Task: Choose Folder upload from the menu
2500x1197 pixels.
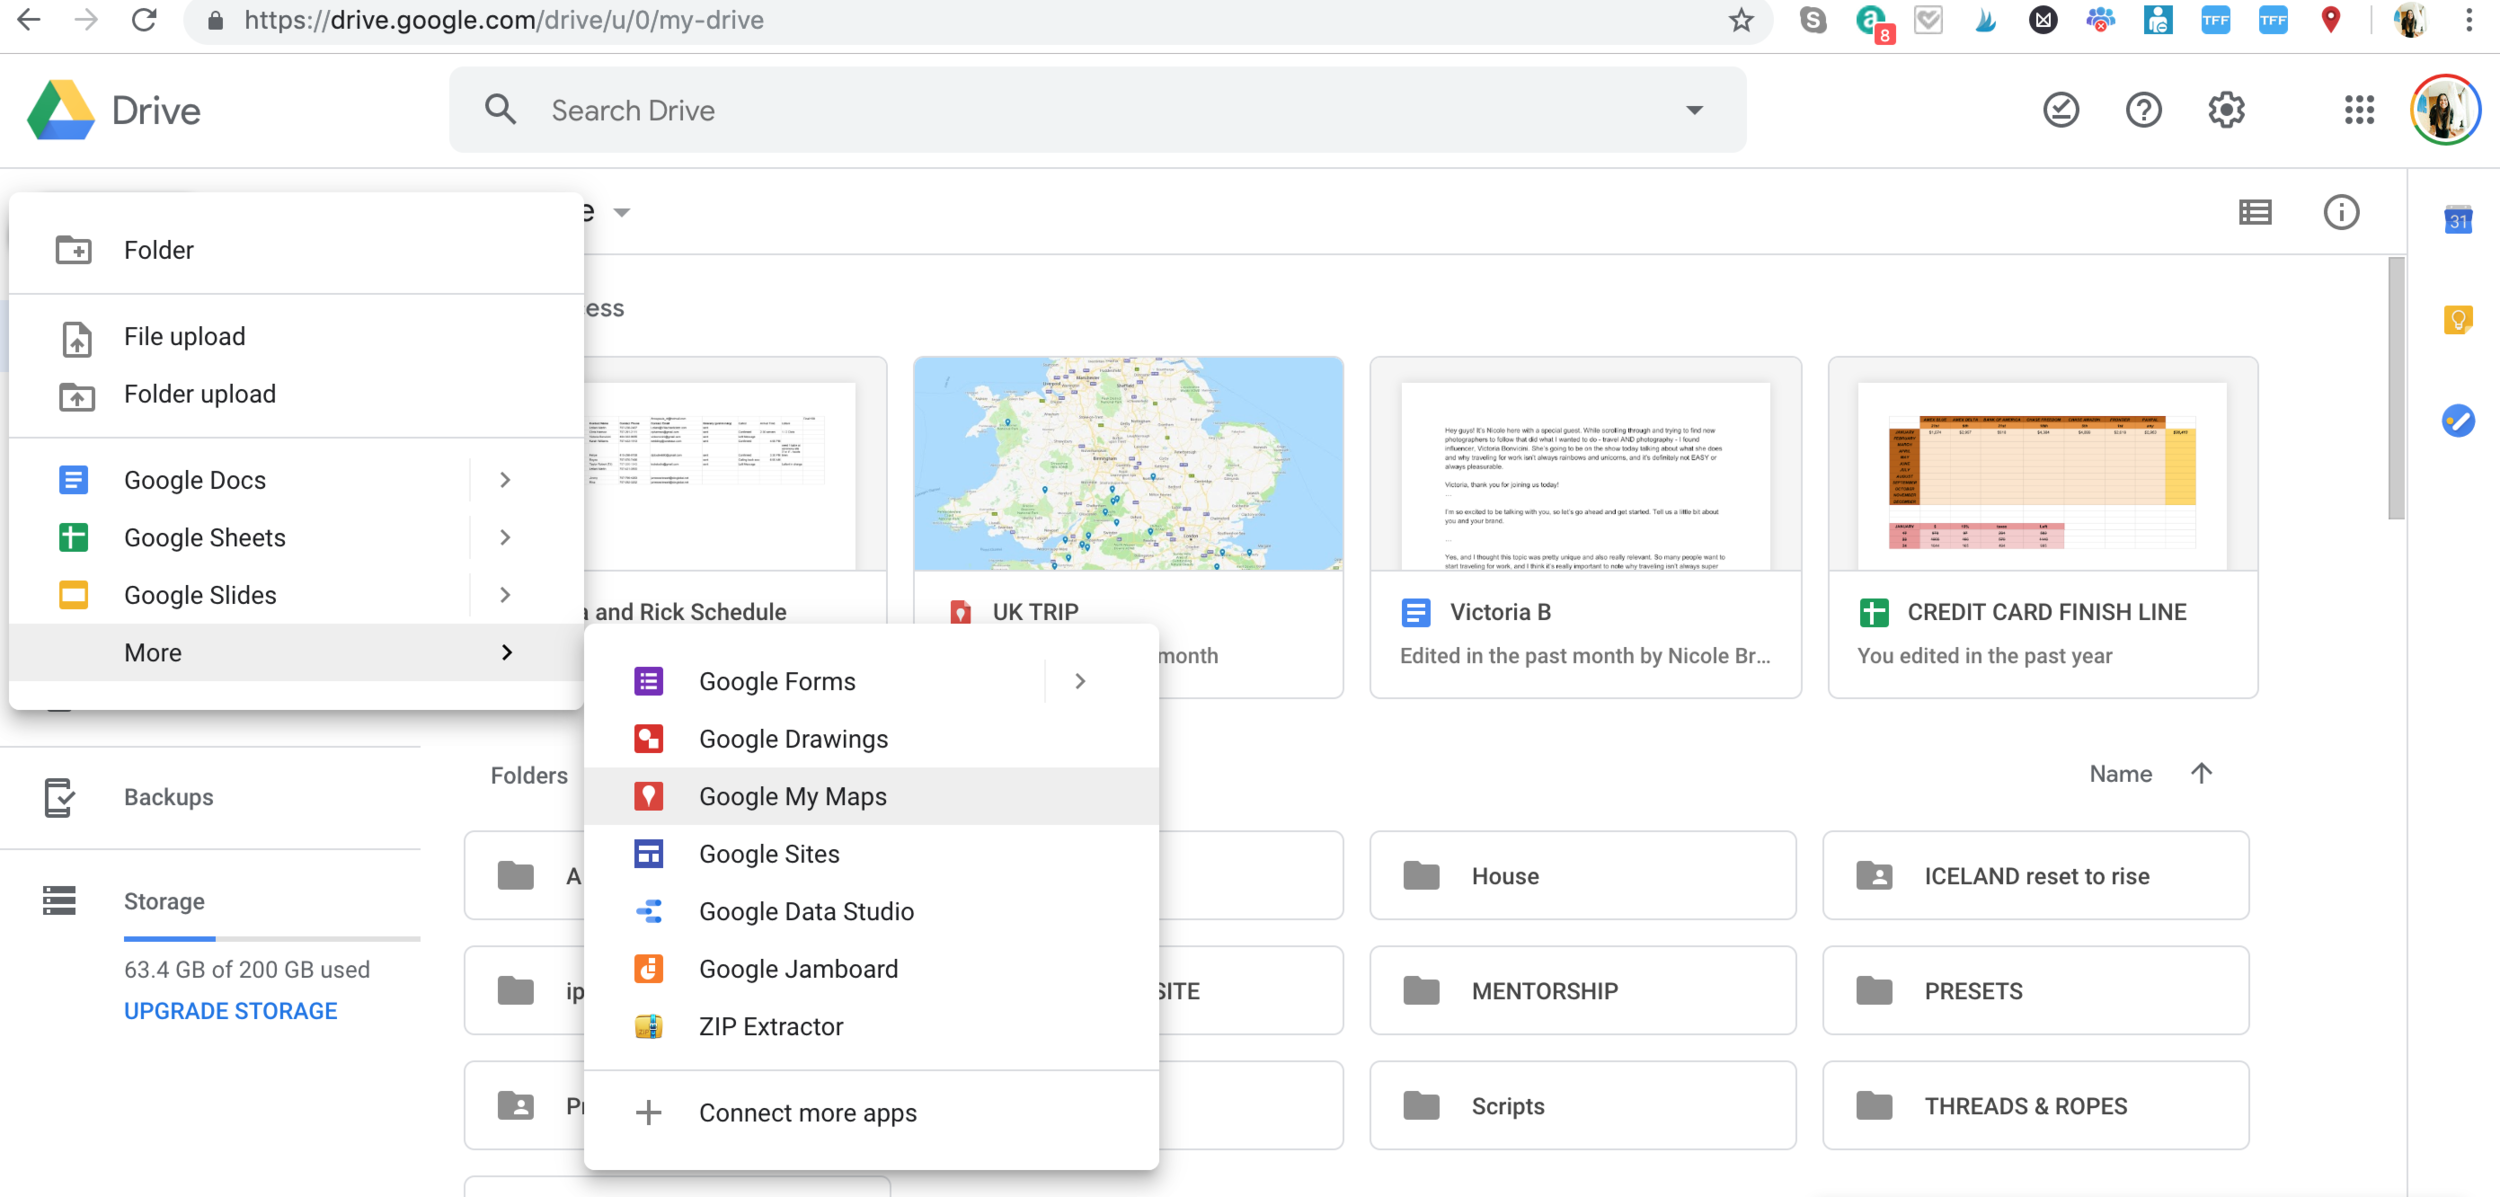Action: 296,394
